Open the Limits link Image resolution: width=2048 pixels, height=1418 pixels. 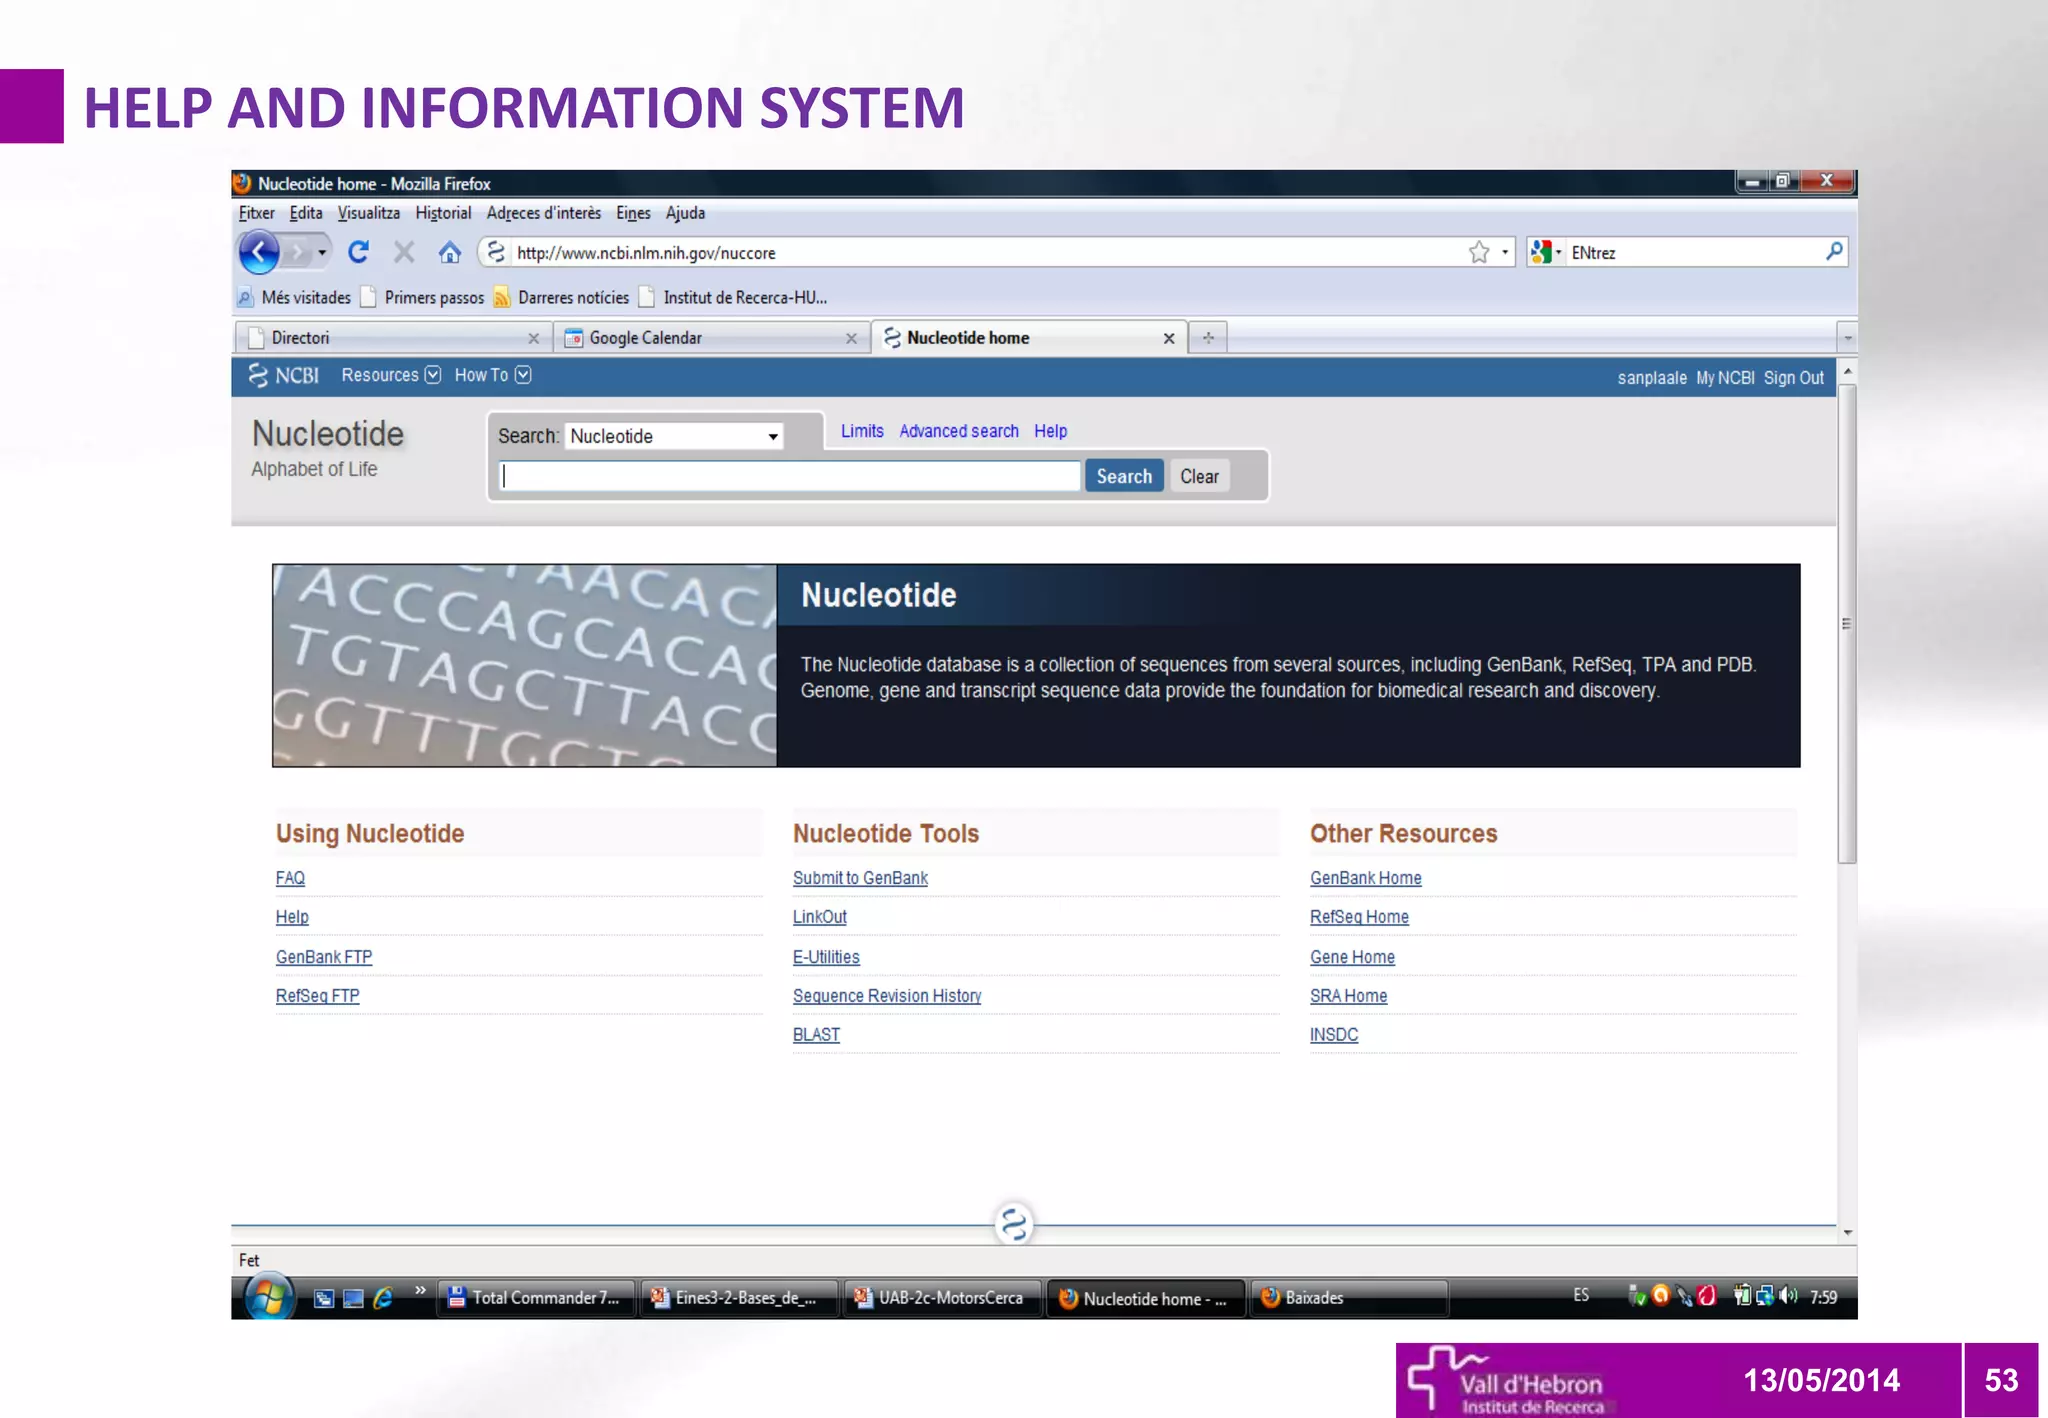tap(862, 431)
